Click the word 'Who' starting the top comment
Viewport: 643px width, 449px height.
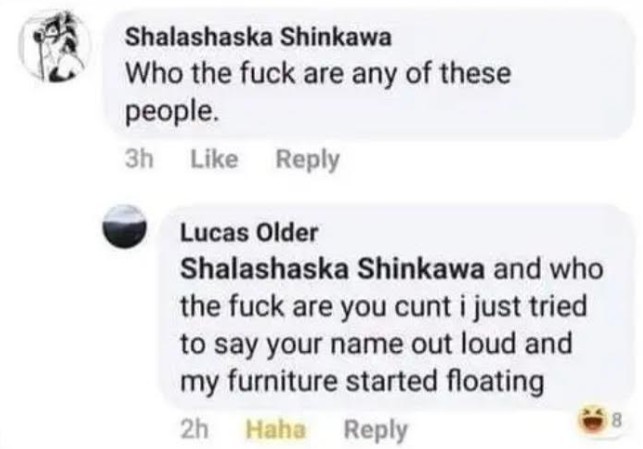pos(150,74)
